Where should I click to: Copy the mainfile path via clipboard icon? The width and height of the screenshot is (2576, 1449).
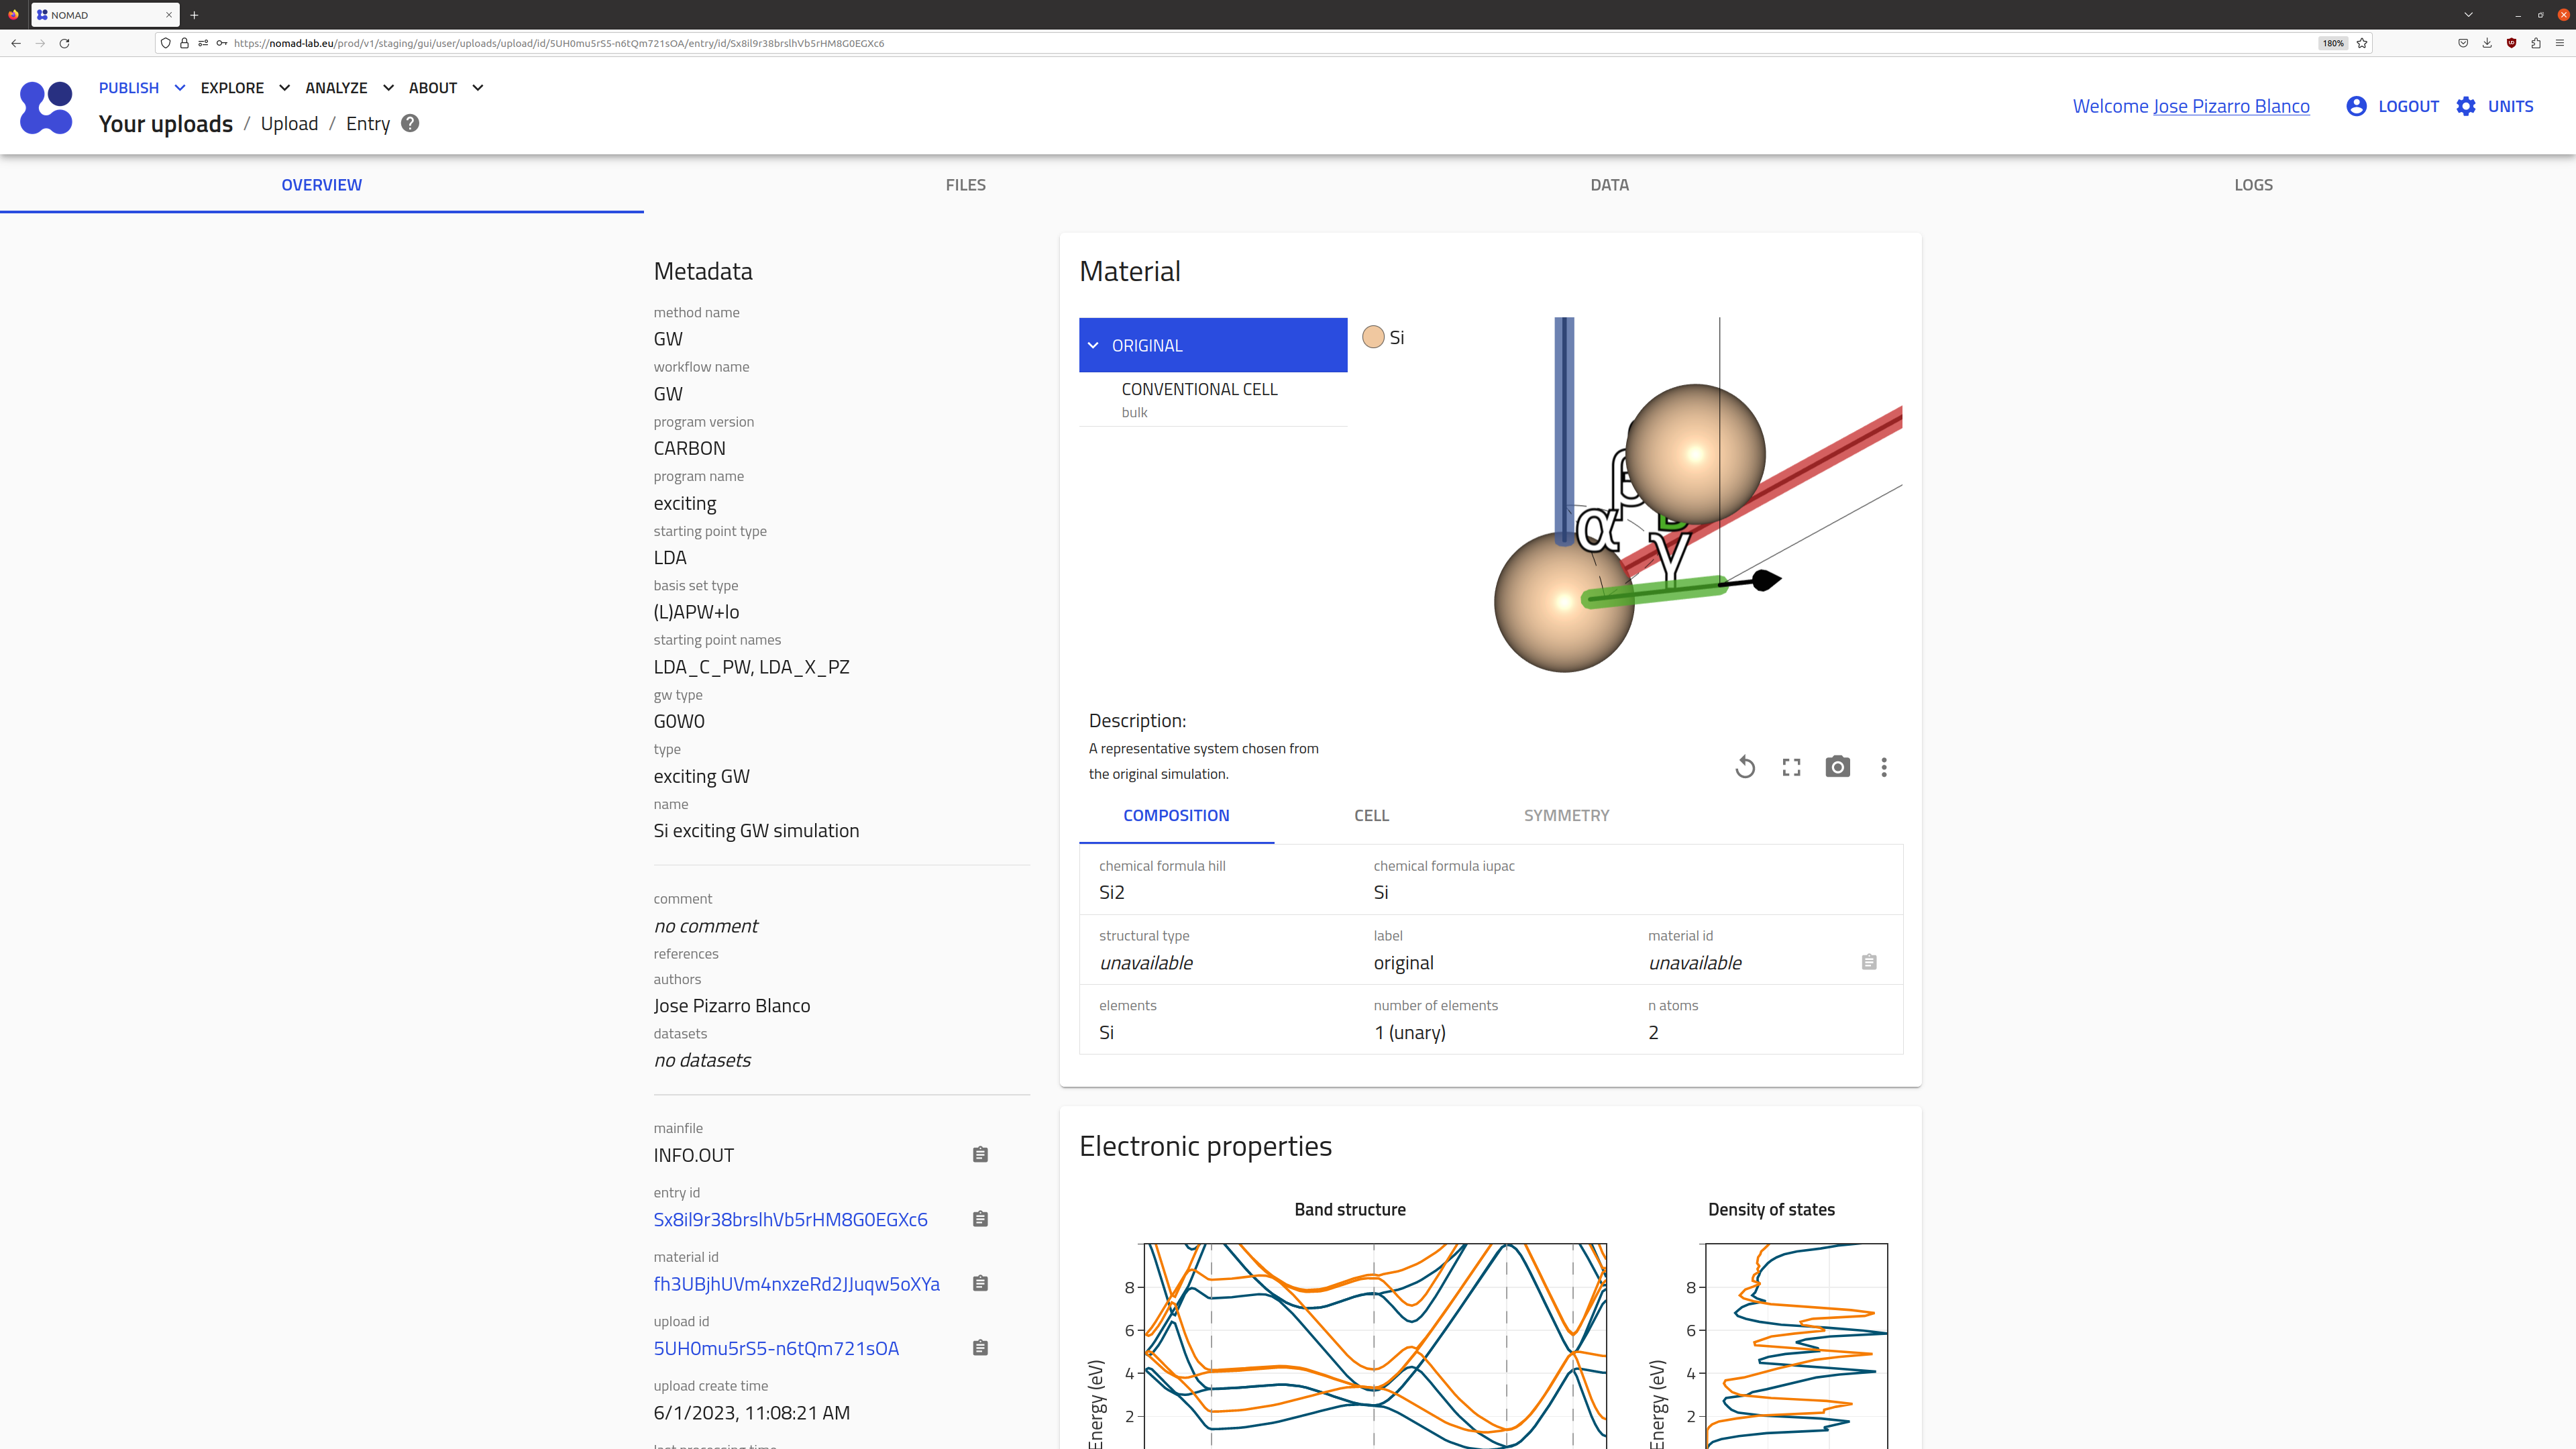(980, 1154)
